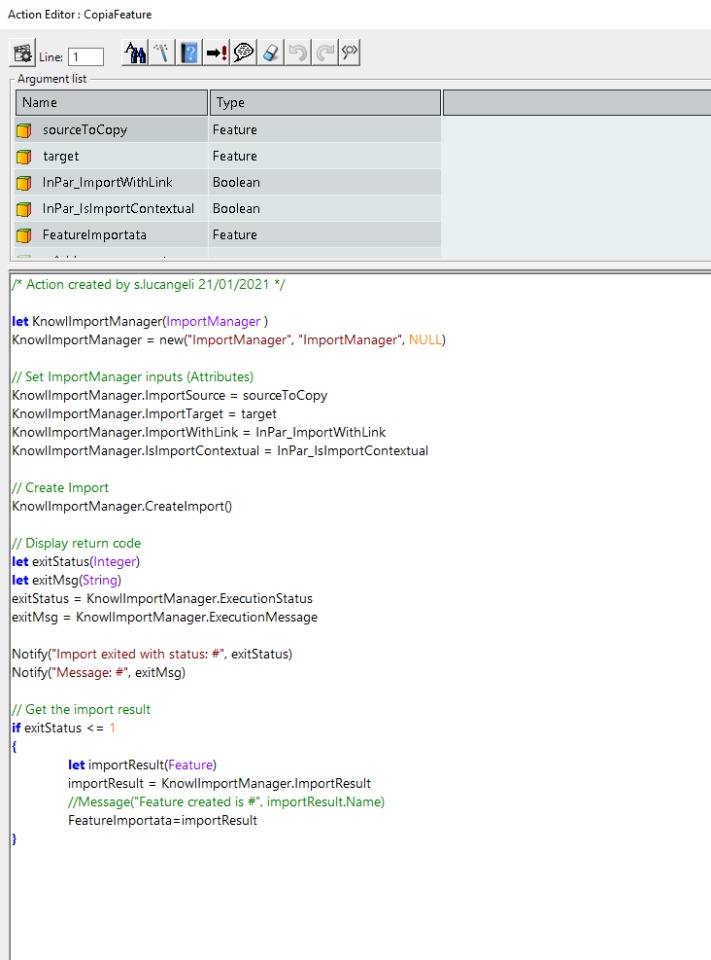Viewport: 711px width, 960px height.
Task: Click the 'let KnowlImportManager(ImportManager )' line
Action: tap(140, 321)
